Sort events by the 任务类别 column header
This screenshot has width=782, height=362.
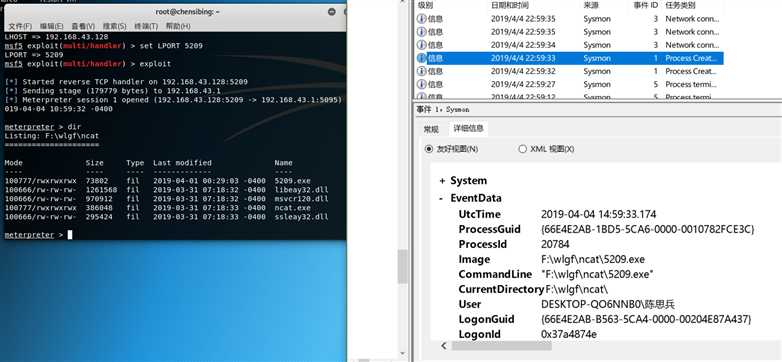[x=680, y=5]
